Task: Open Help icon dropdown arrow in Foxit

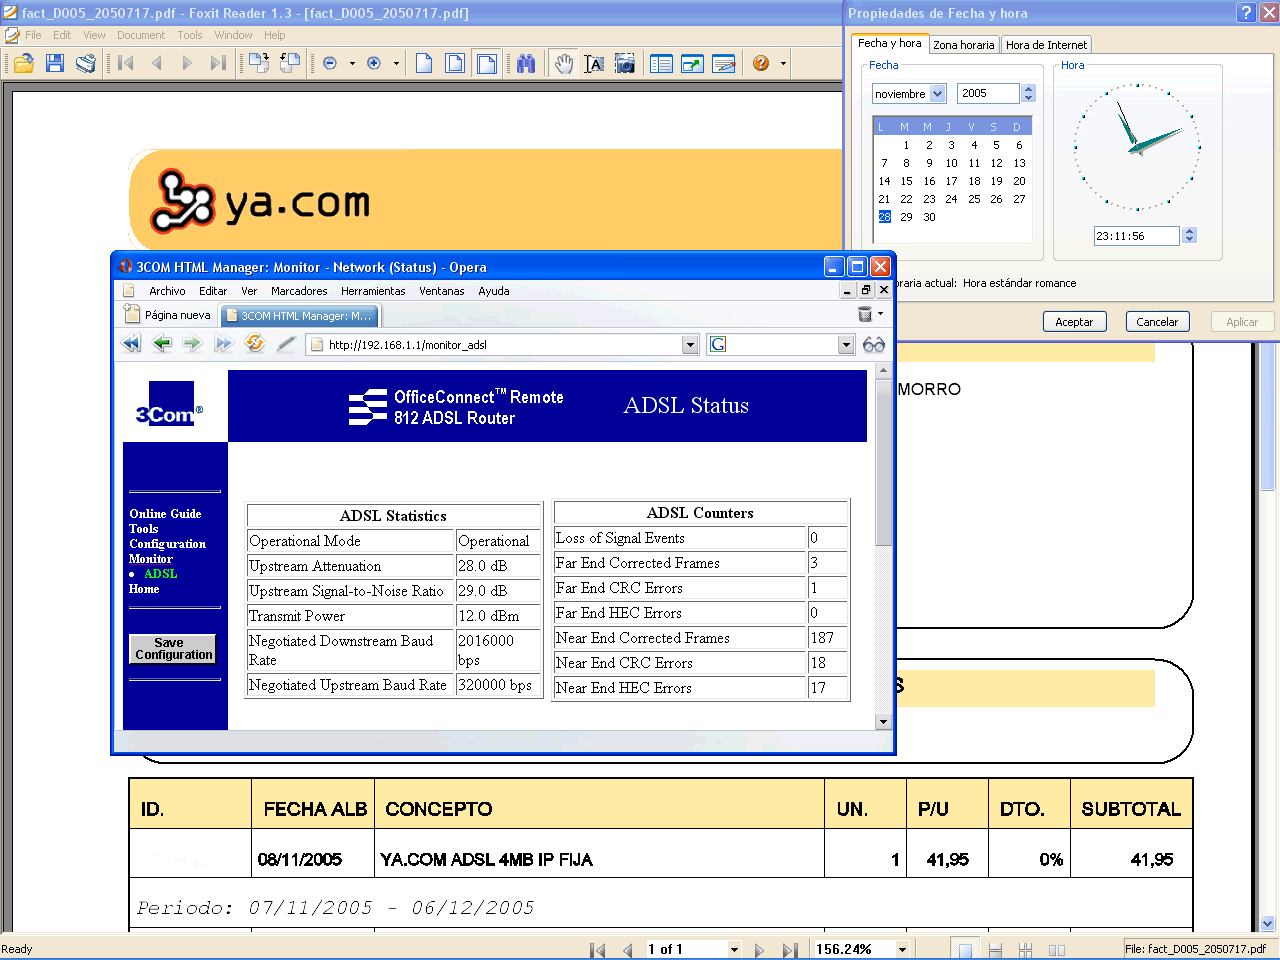Action: 783,63
